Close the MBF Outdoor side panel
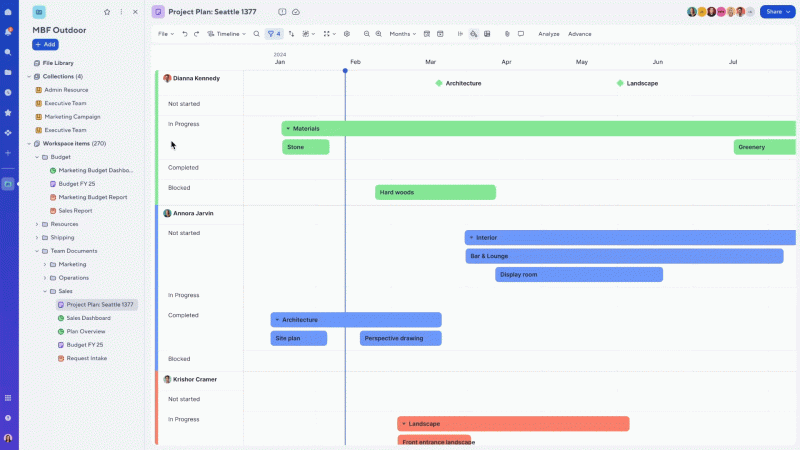Screen dimensions: 800x450 pyautogui.click(x=135, y=12)
